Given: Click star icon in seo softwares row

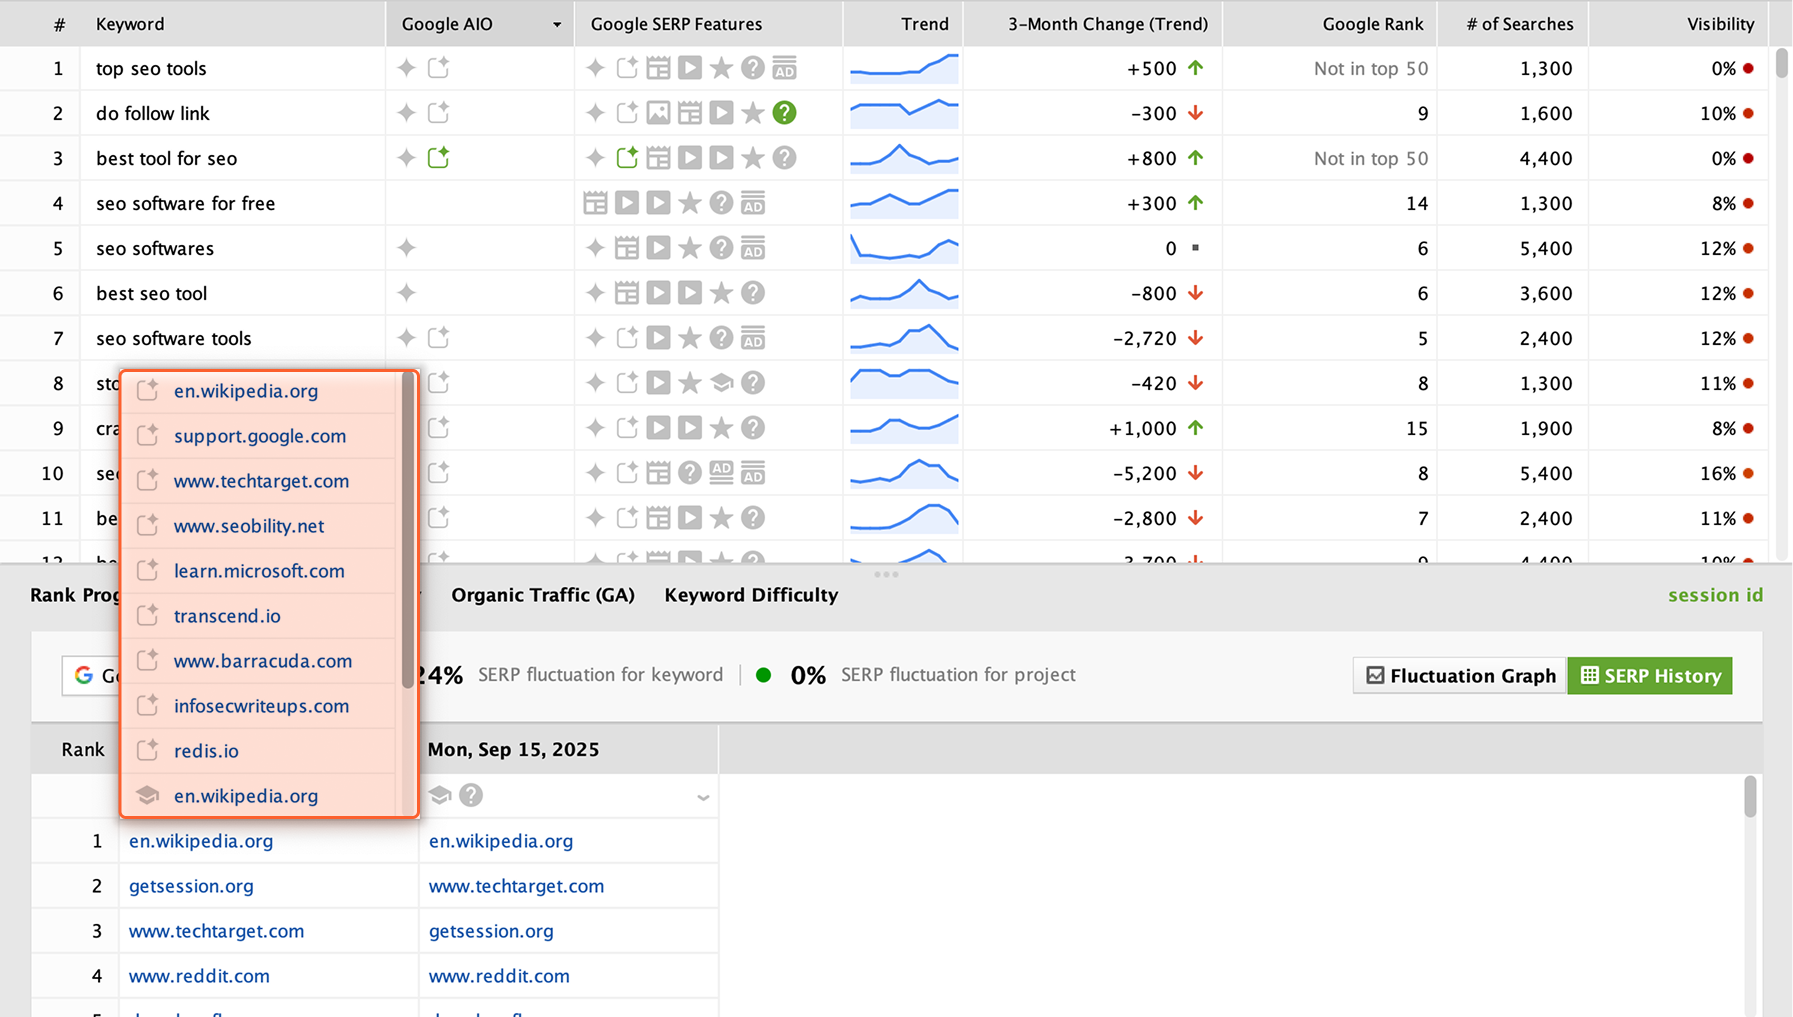Looking at the screenshot, I should (x=690, y=248).
